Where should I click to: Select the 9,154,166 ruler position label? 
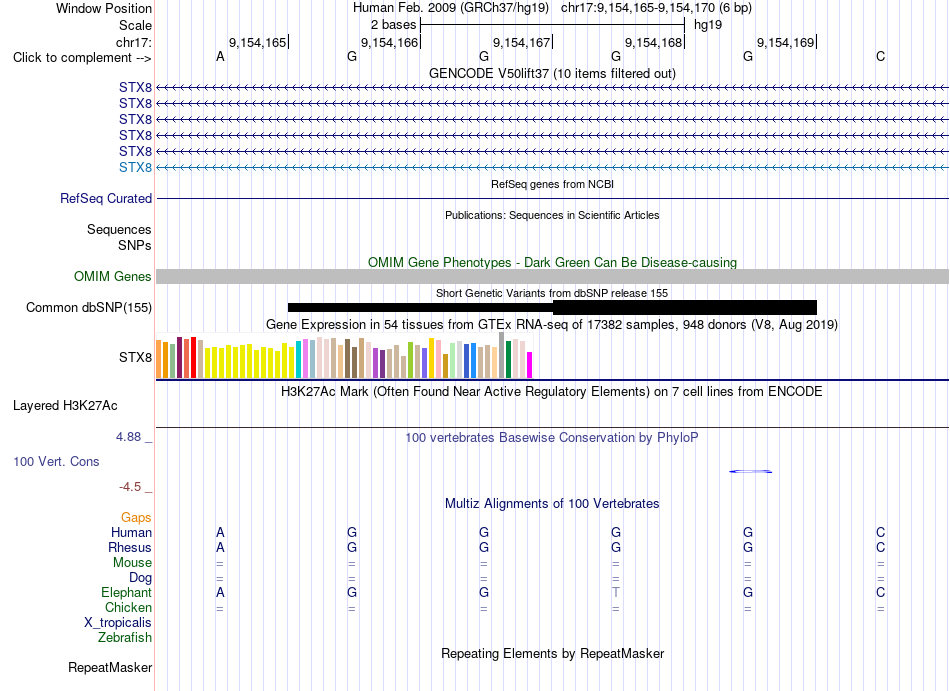[390, 42]
